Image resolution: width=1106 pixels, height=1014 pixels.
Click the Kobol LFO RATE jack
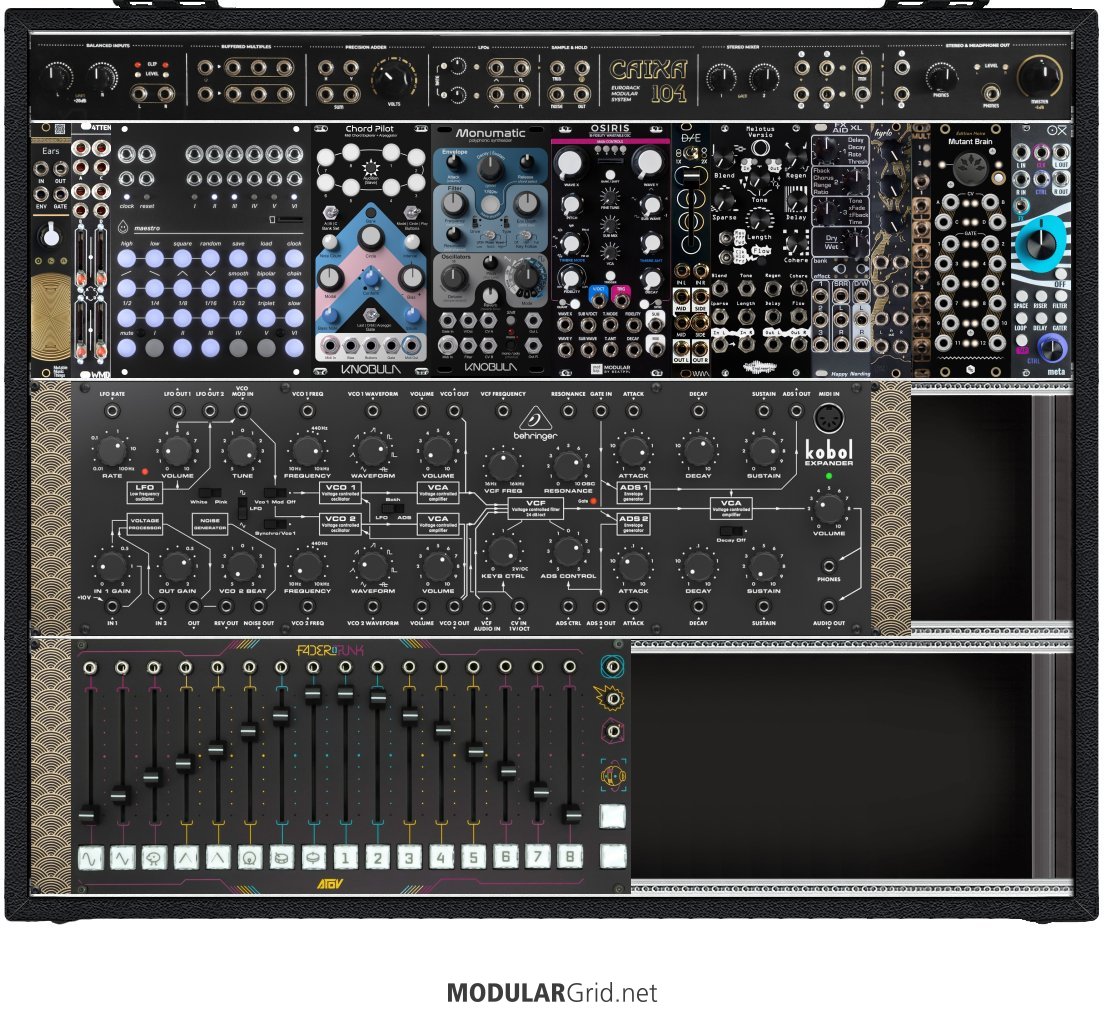(x=111, y=410)
